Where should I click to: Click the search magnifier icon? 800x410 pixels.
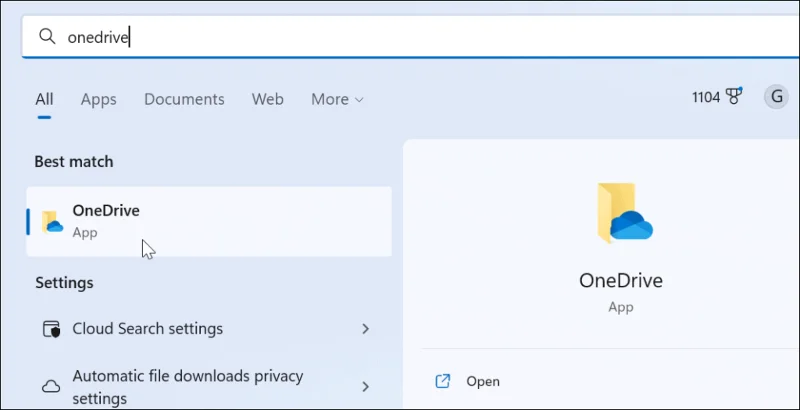pyautogui.click(x=47, y=36)
